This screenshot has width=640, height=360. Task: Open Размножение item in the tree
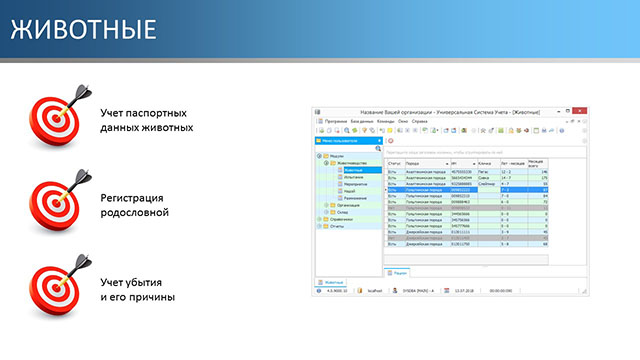click(355, 198)
